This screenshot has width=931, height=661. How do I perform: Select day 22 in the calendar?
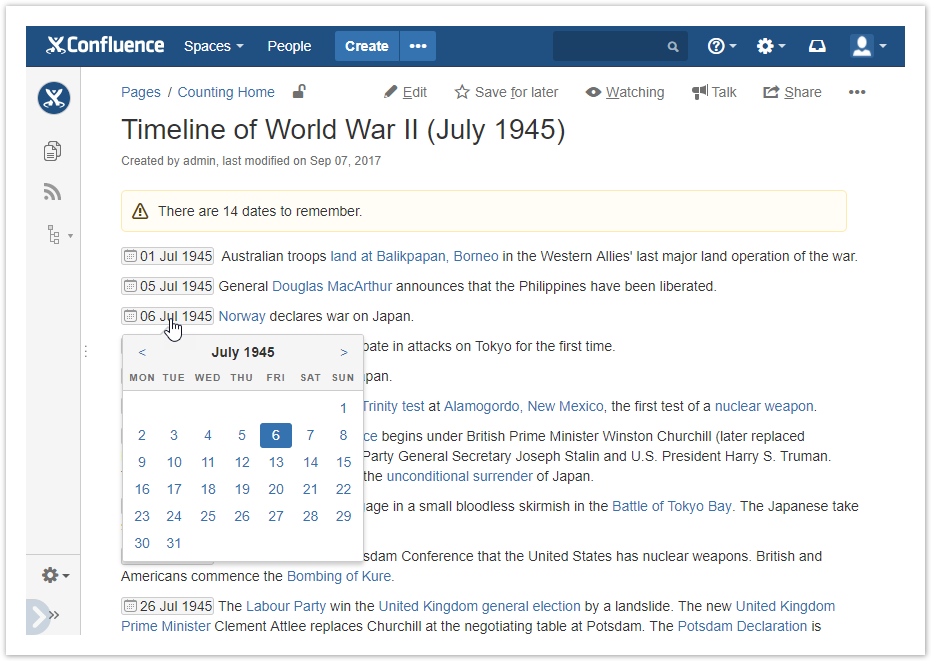click(x=343, y=489)
